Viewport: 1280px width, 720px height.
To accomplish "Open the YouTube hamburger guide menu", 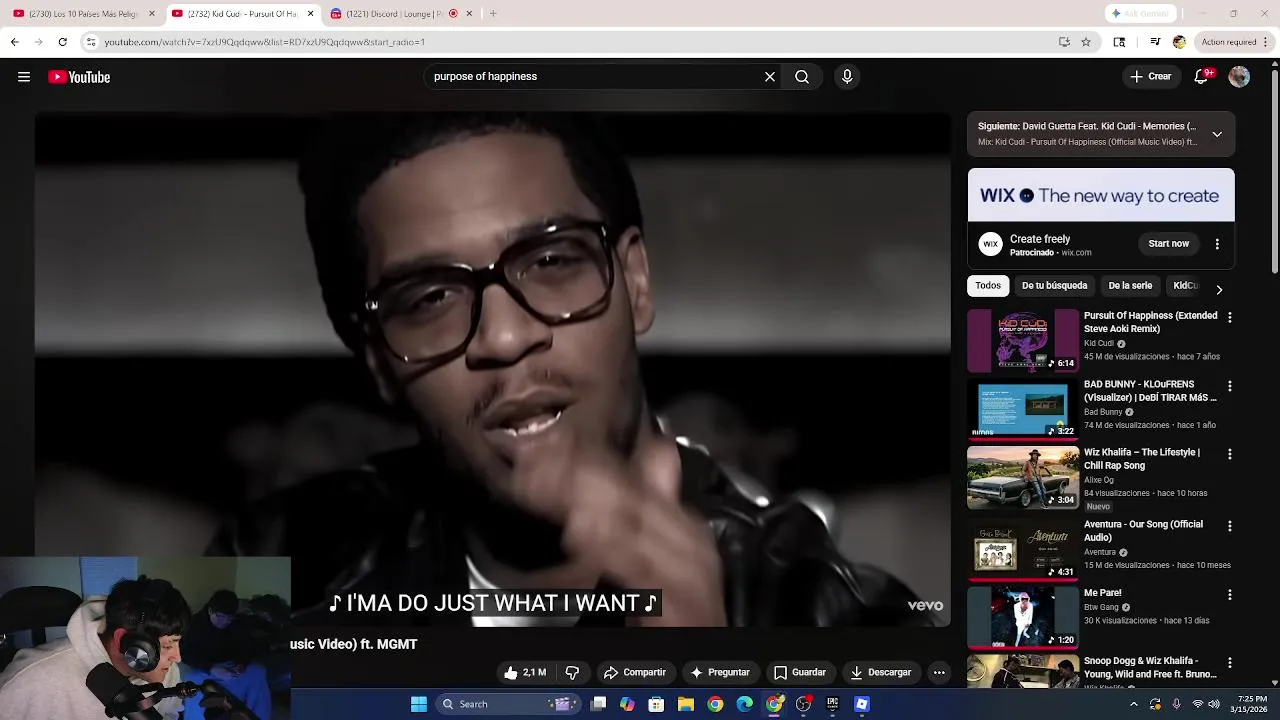I will tap(24, 77).
